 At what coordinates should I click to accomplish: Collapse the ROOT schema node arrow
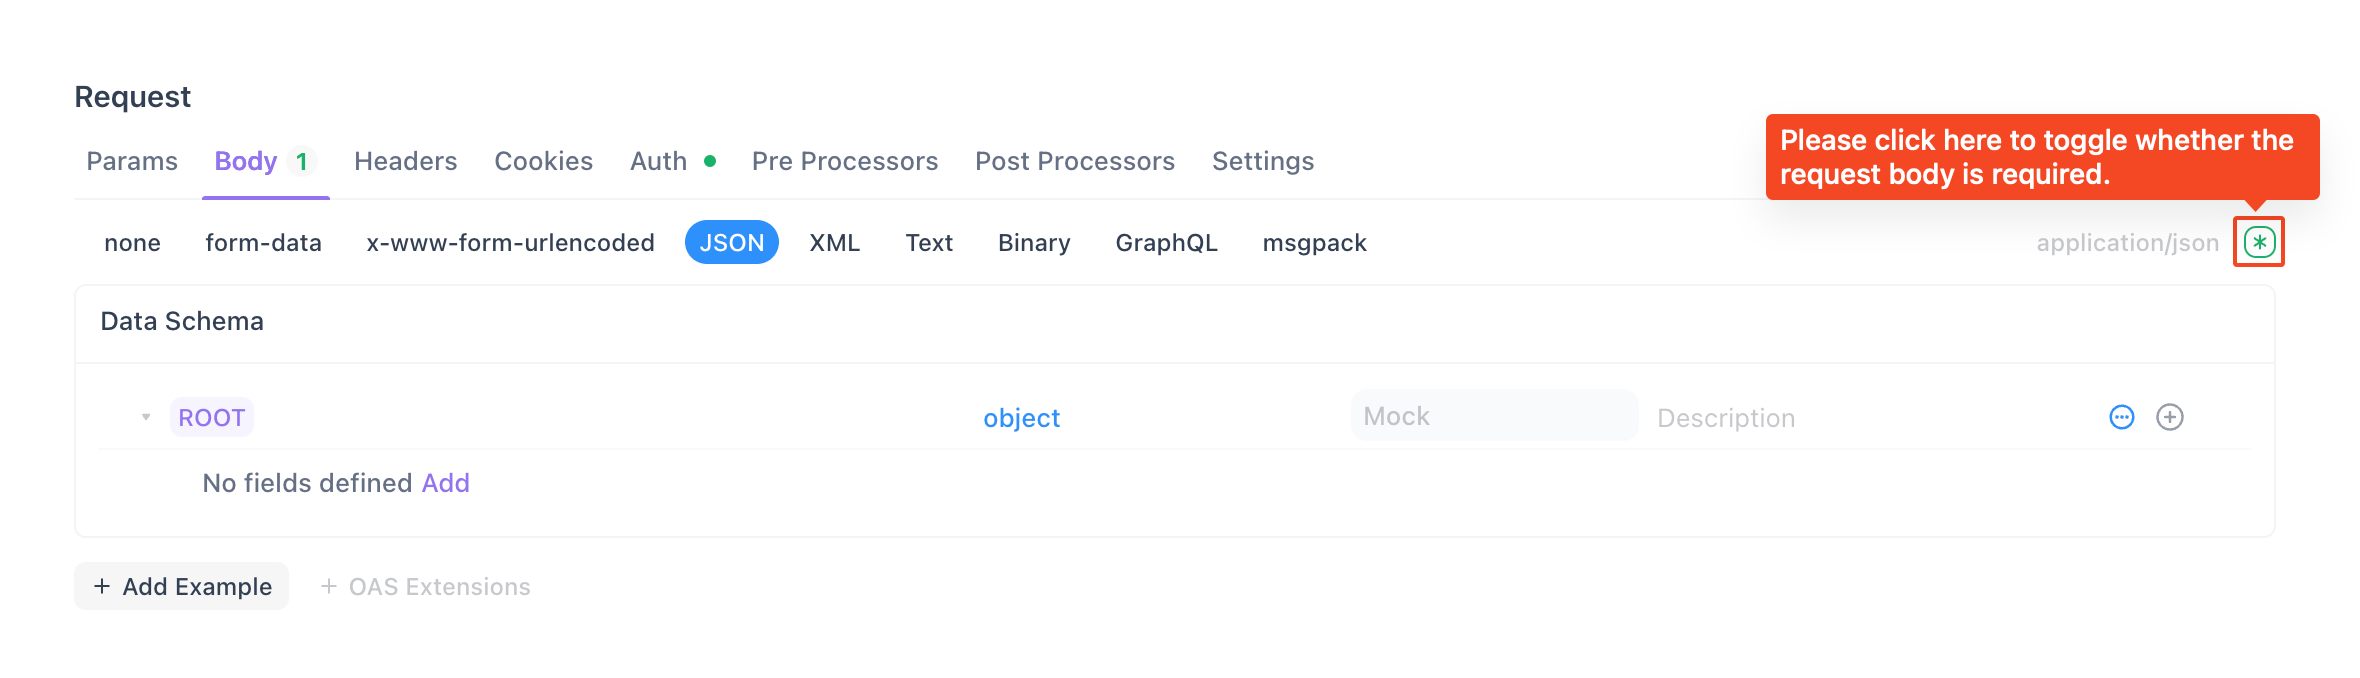(146, 417)
